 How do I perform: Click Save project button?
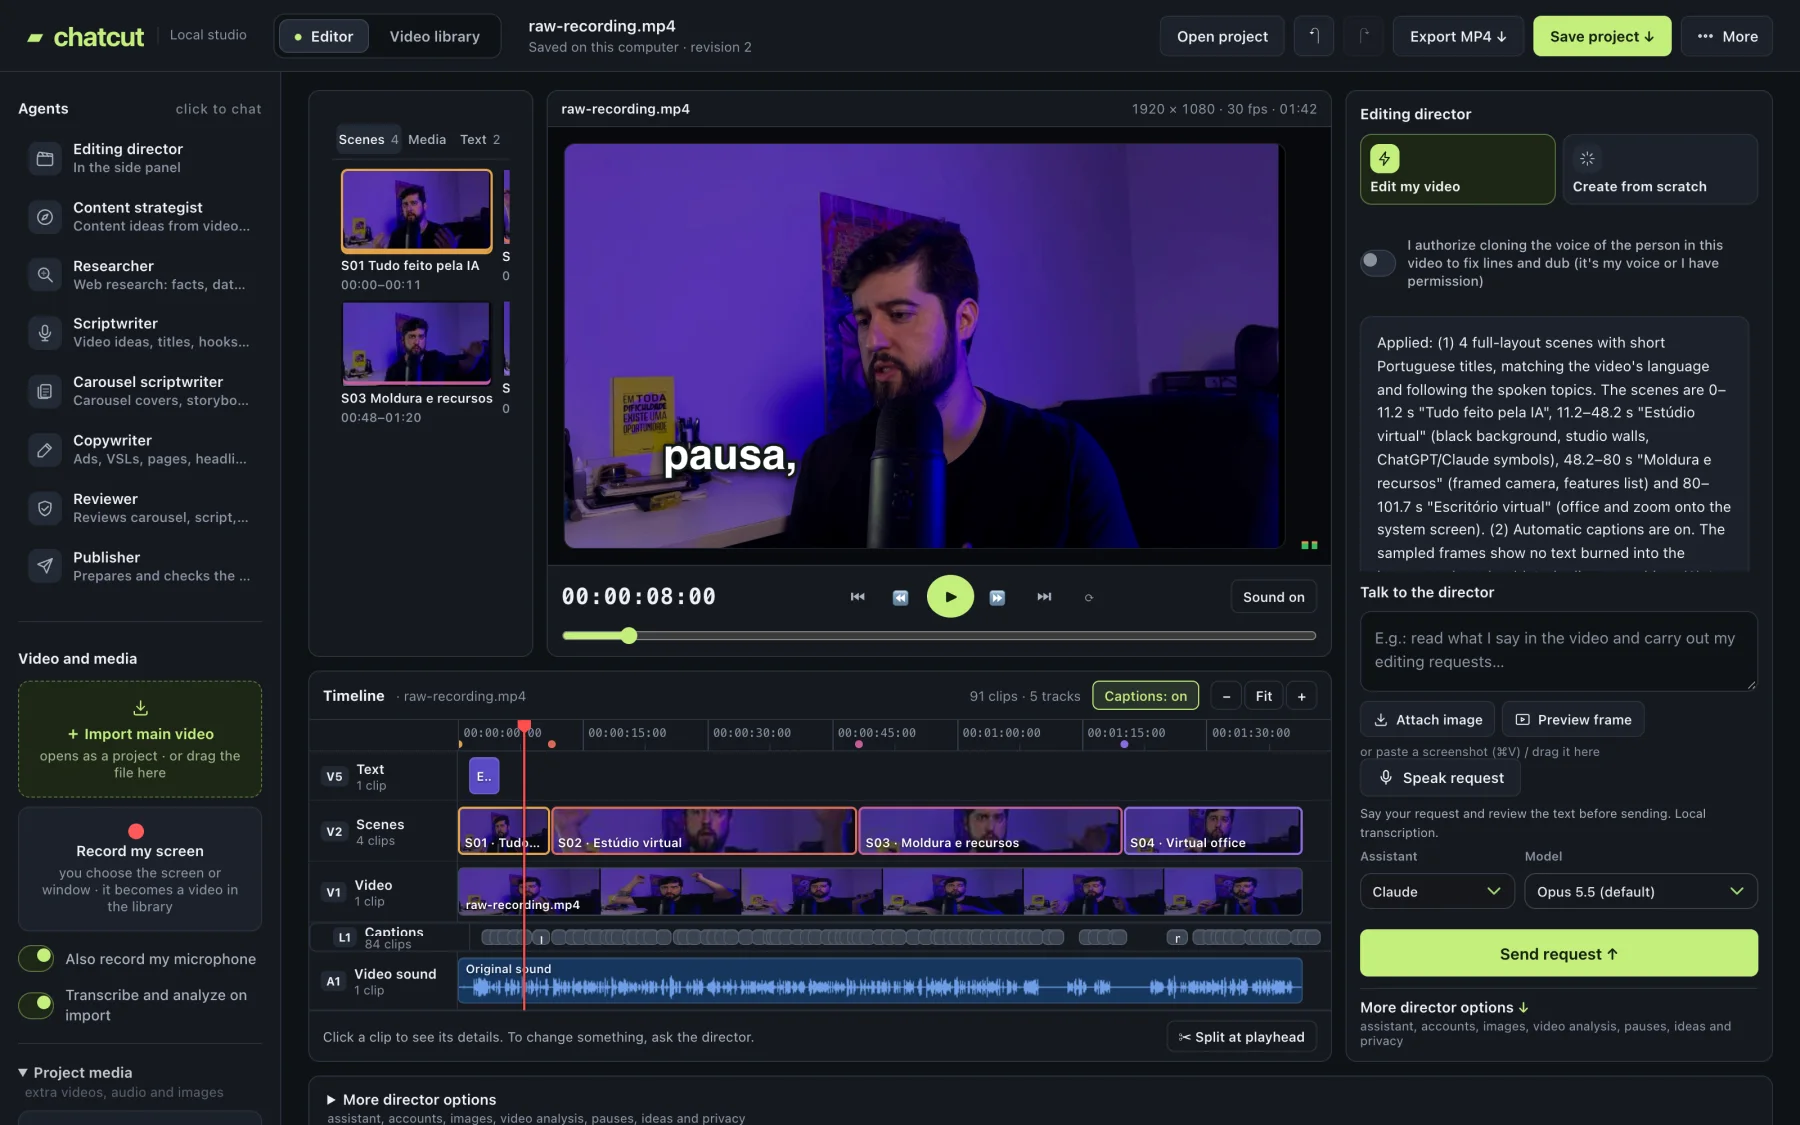coord(1602,36)
